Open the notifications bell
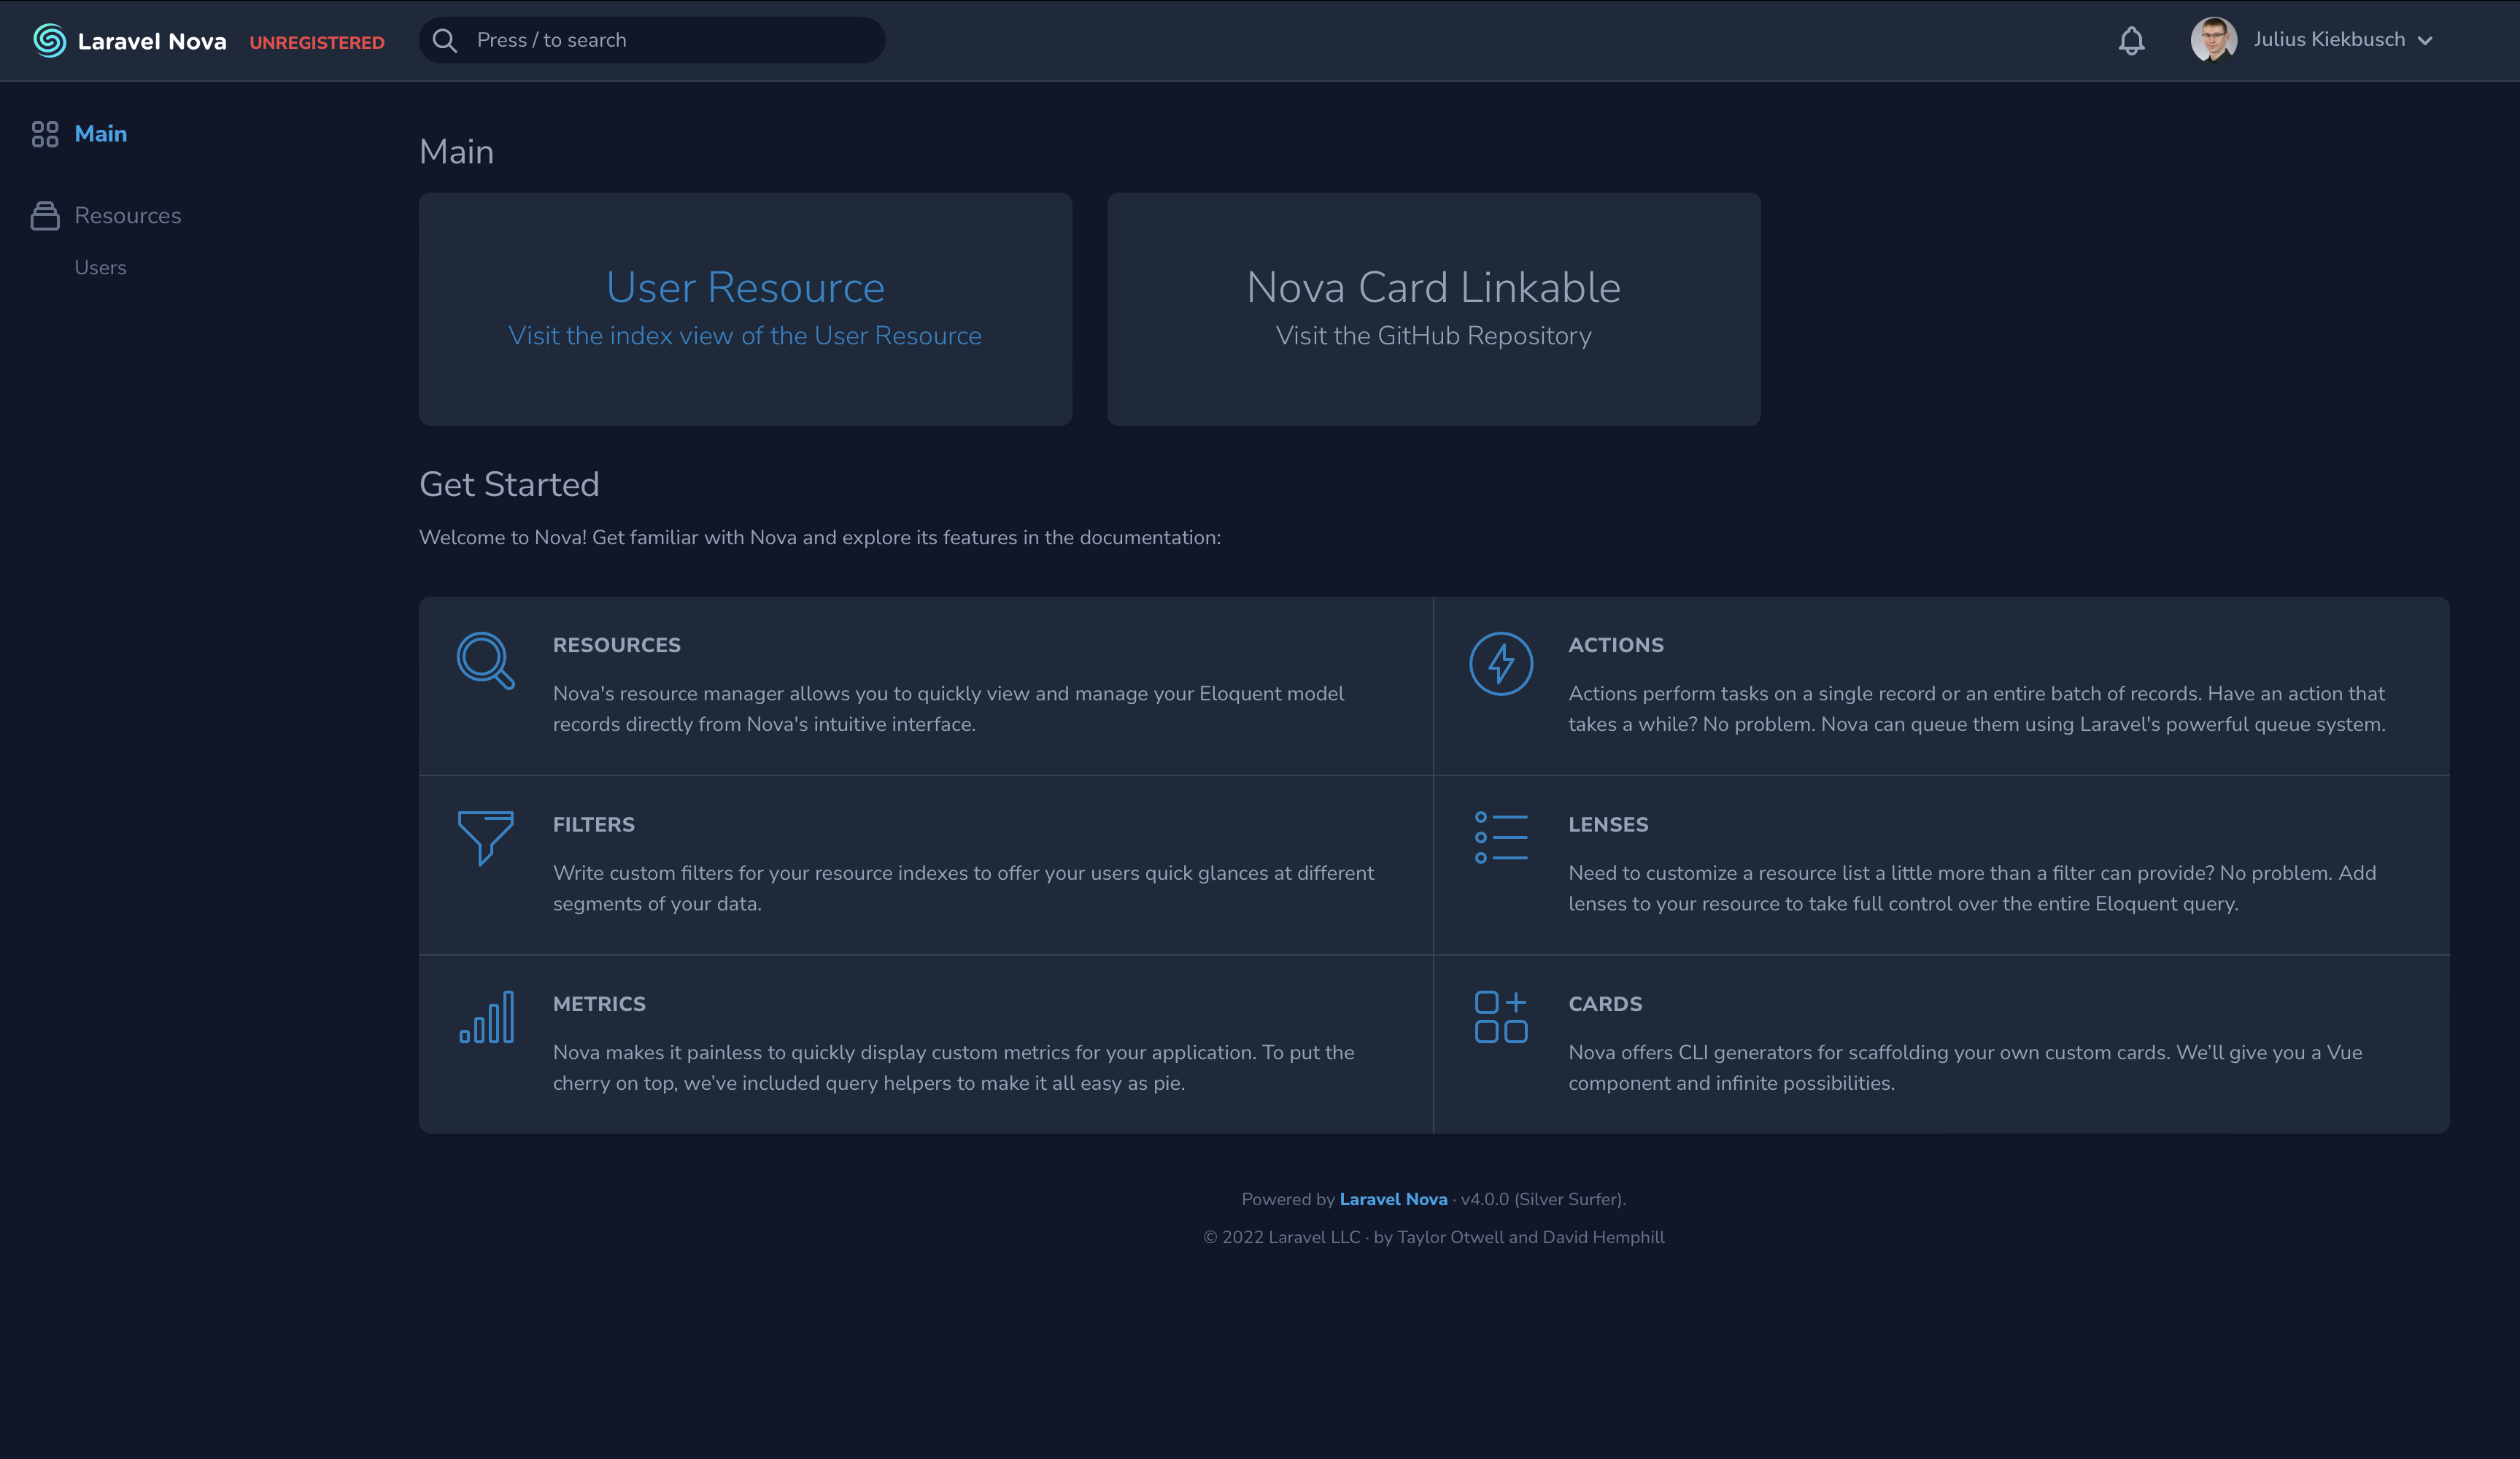 point(2131,40)
